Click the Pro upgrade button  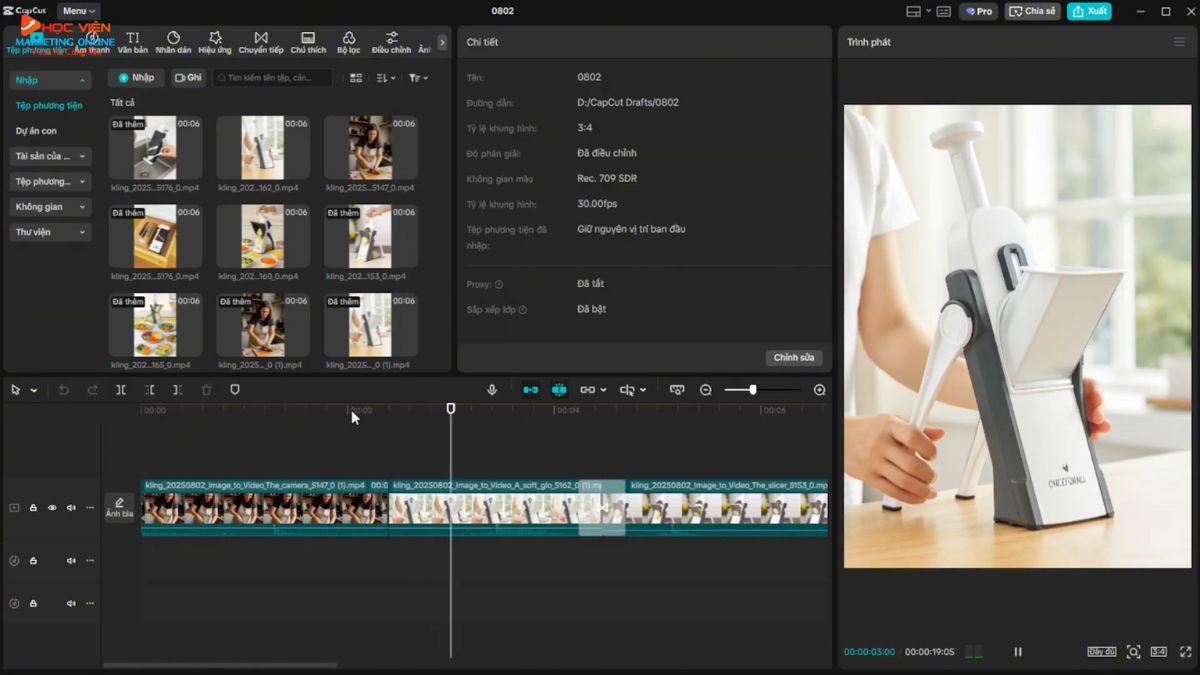[978, 11]
